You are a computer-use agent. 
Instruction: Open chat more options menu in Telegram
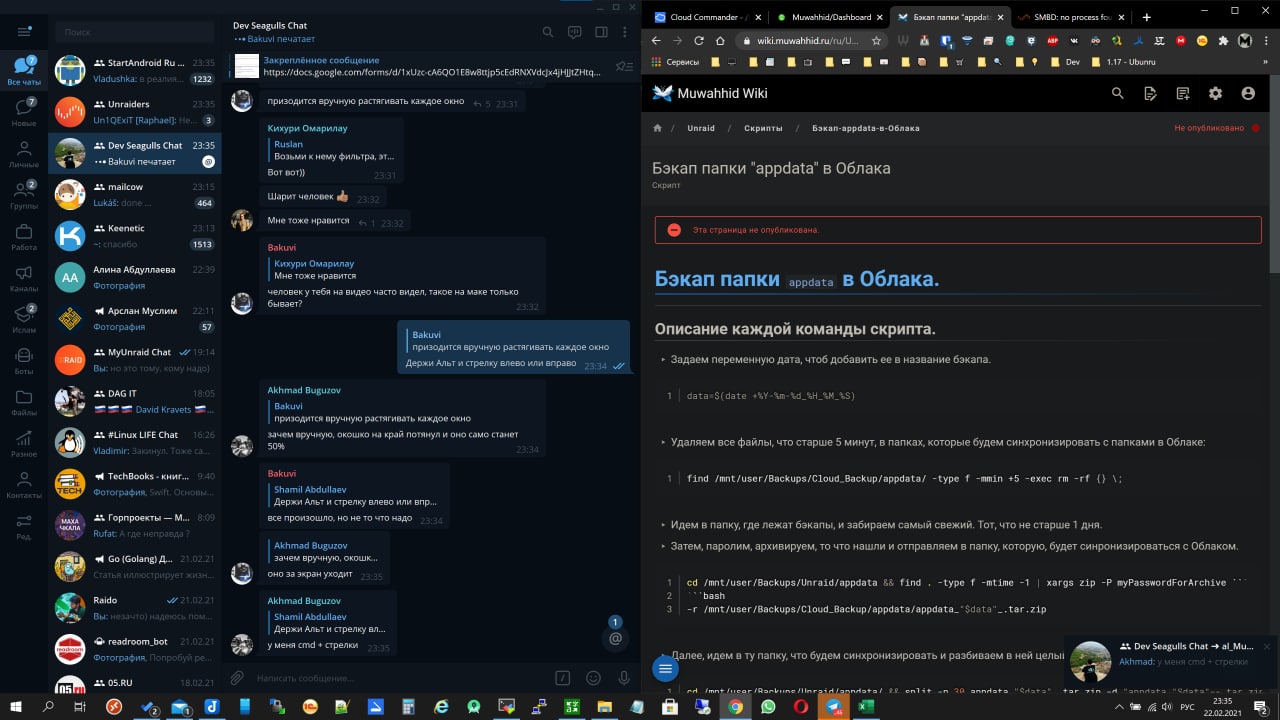pyautogui.click(x=625, y=32)
